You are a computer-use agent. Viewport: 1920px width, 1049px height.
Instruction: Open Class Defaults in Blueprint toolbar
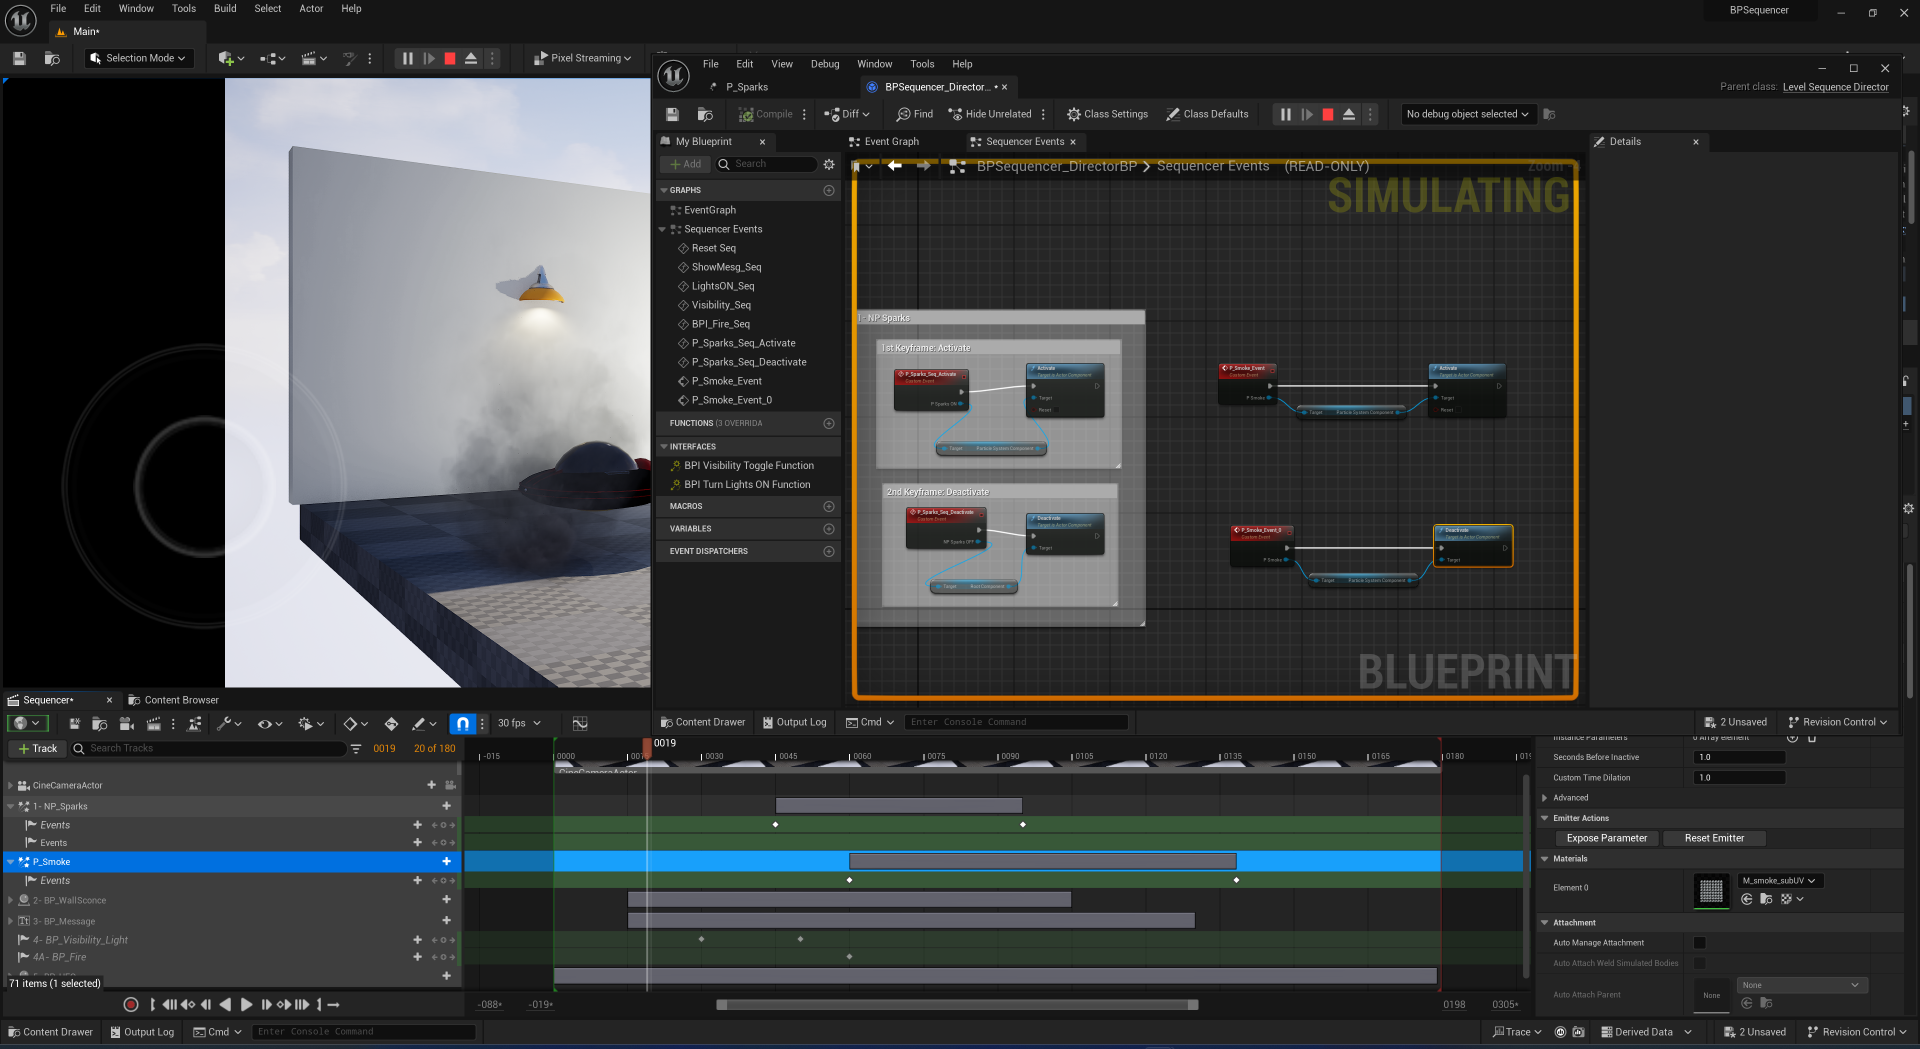point(1207,114)
